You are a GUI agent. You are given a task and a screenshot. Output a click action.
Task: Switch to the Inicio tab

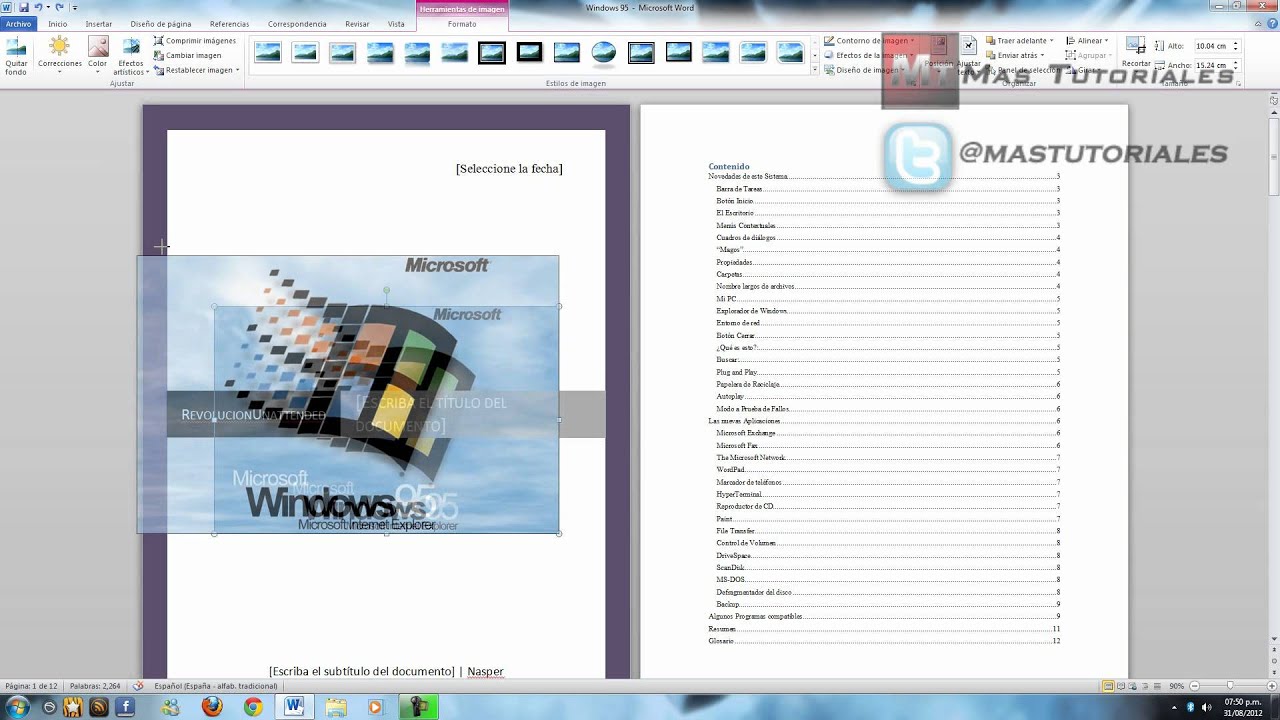[x=58, y=24]
